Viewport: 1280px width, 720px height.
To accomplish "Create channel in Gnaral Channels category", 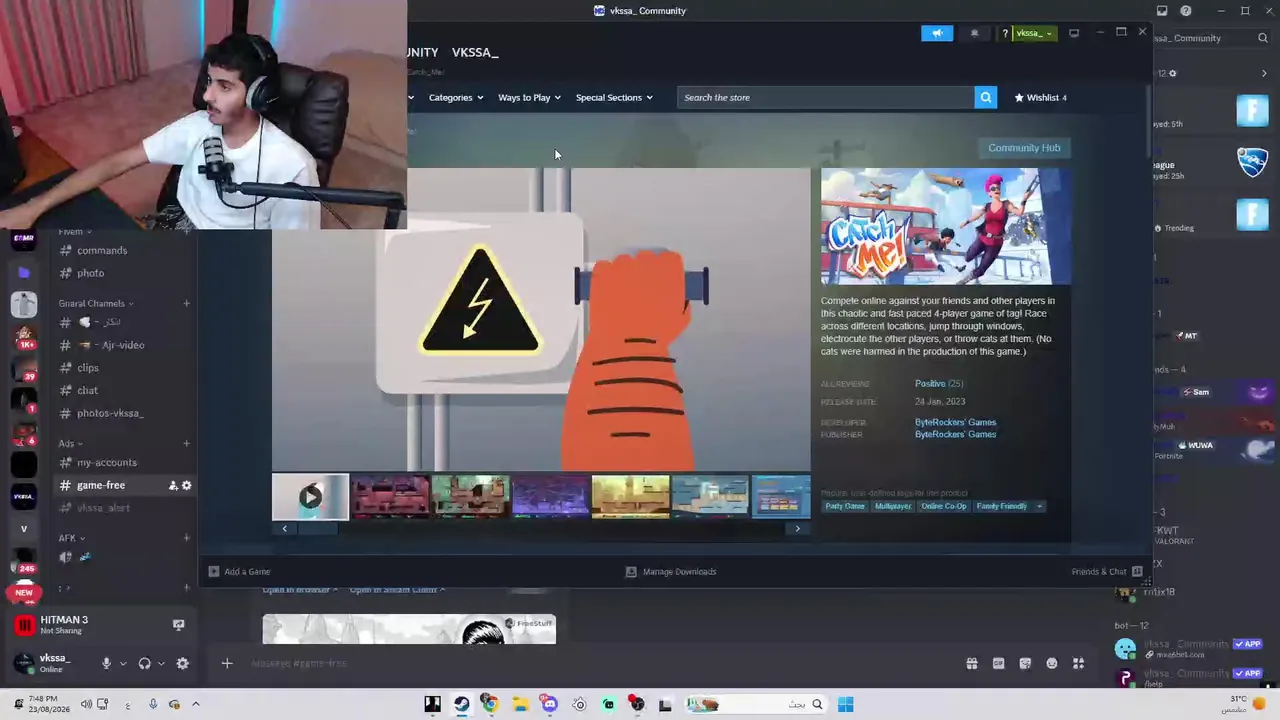I will pos(187,303).
